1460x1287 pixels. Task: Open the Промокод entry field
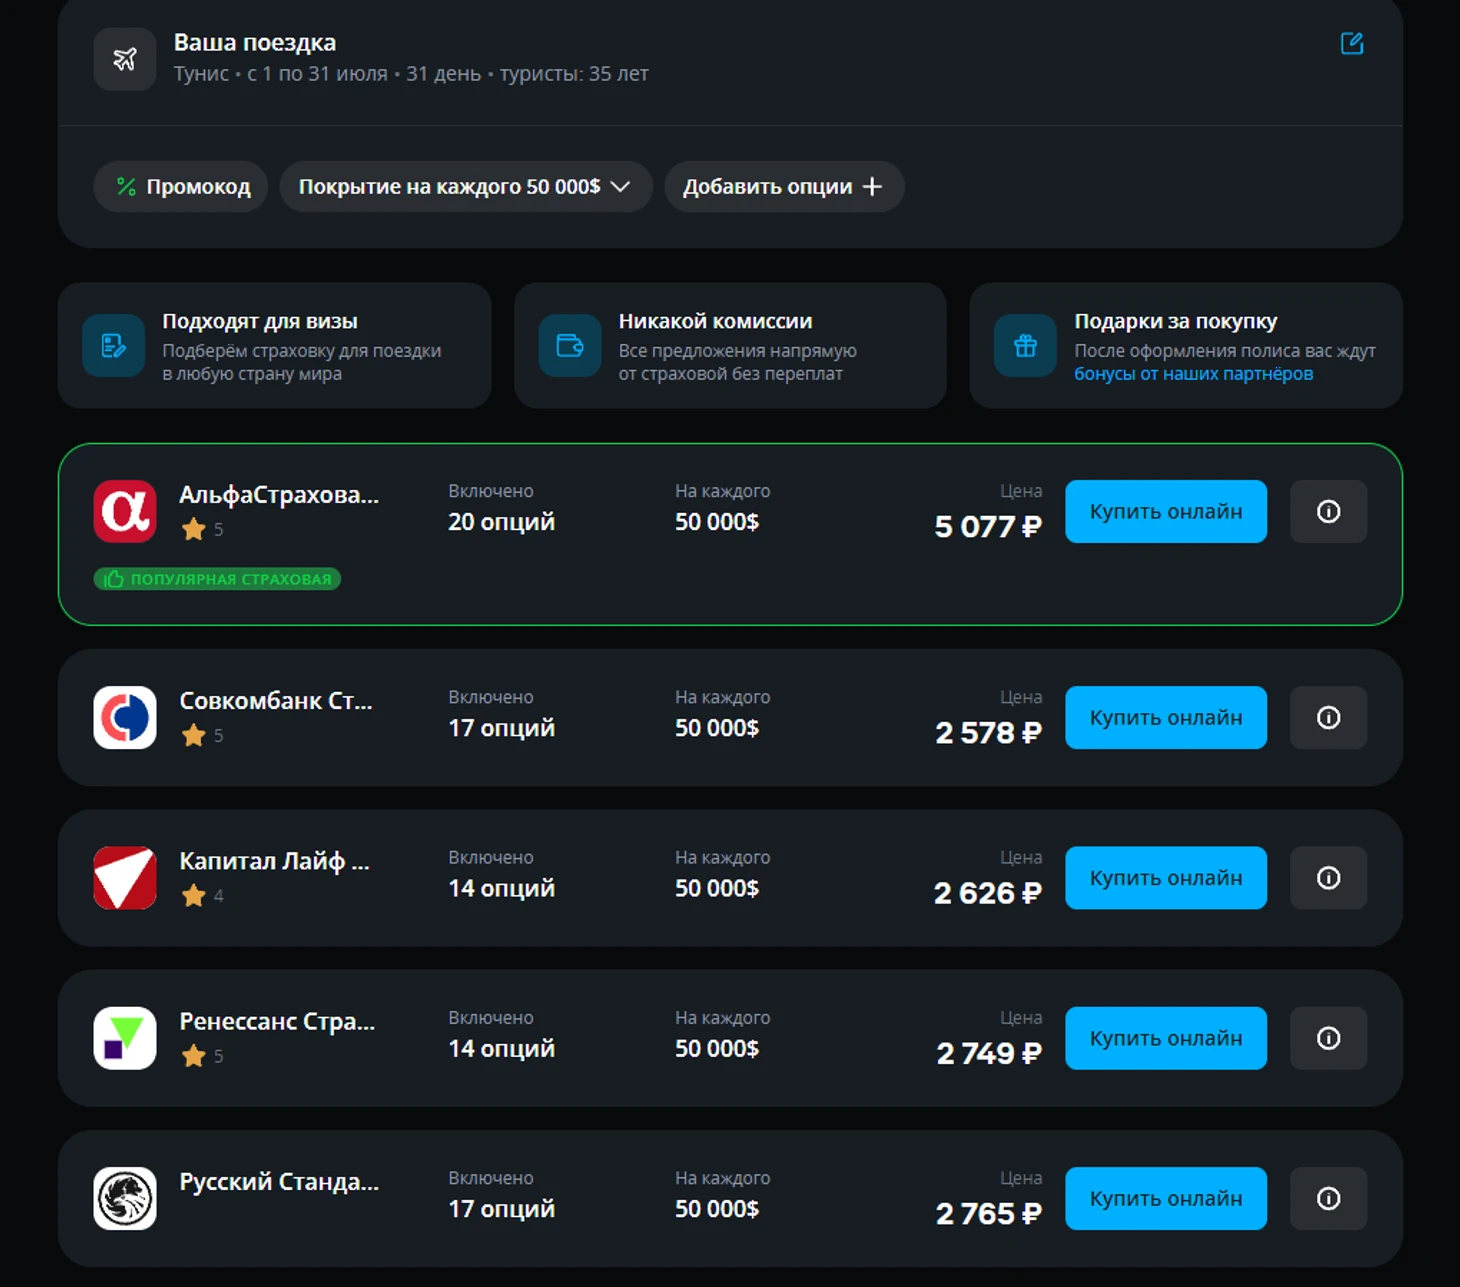pos(181,187)
